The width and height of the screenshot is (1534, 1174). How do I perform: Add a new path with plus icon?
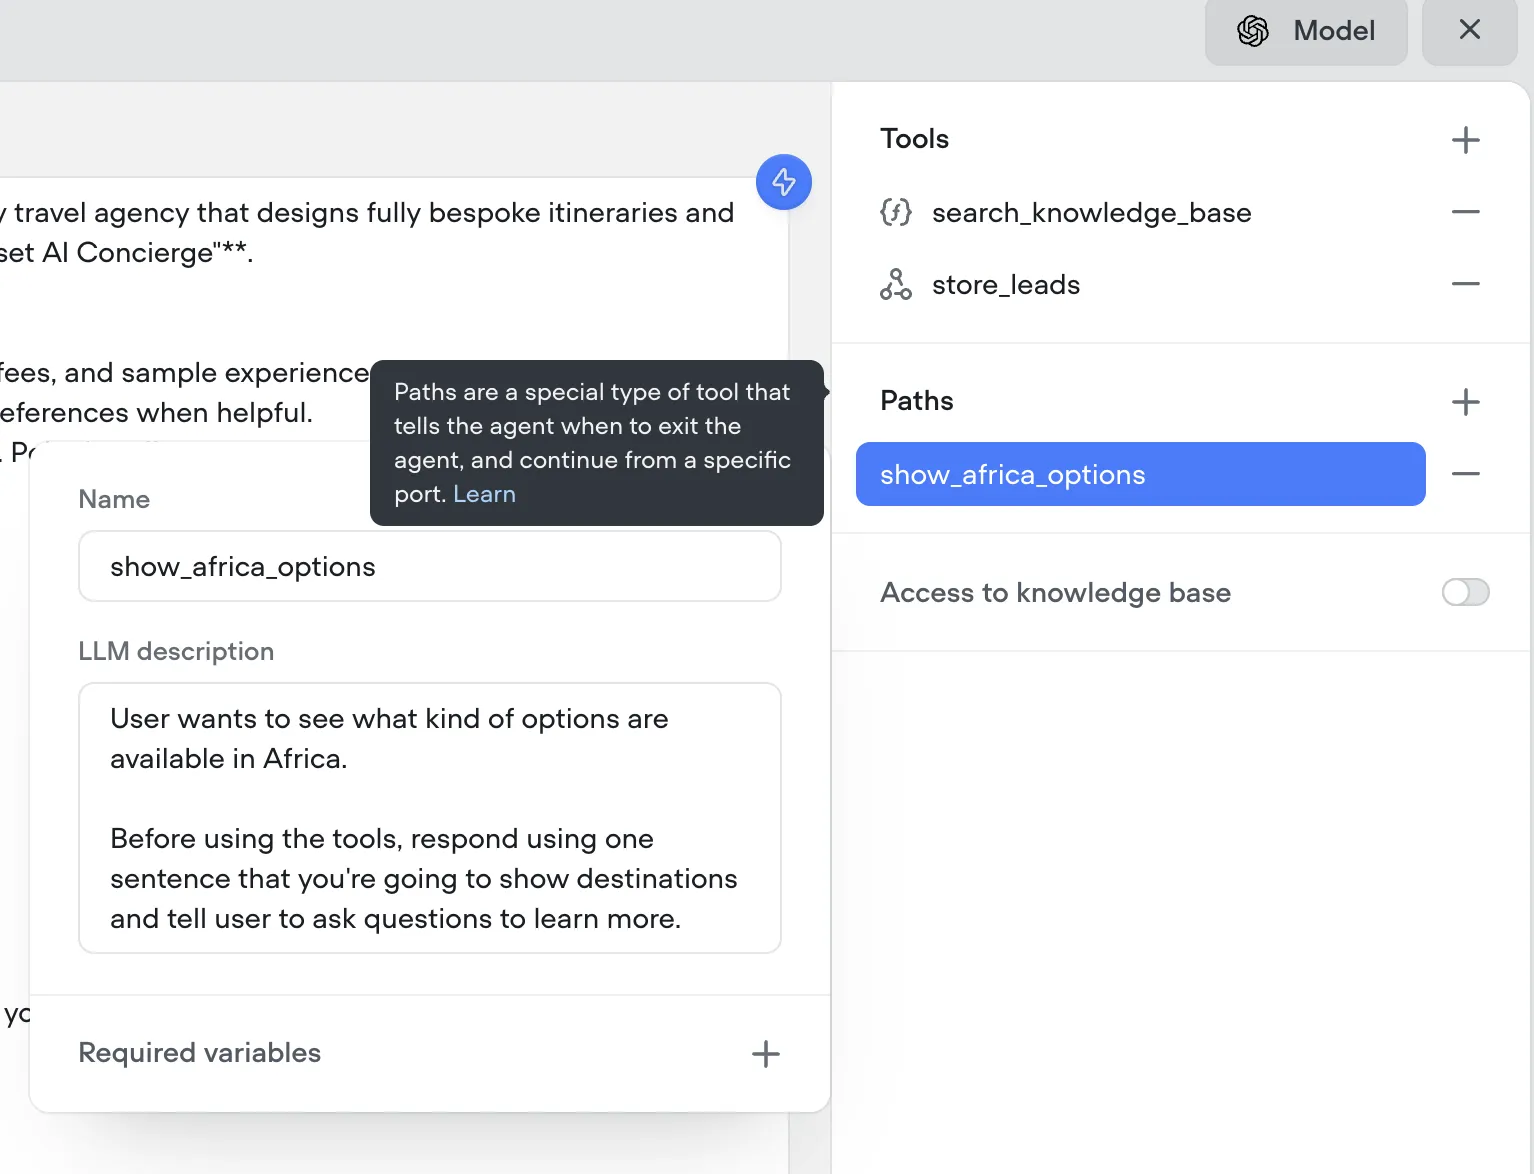(x=1465, y=402)
